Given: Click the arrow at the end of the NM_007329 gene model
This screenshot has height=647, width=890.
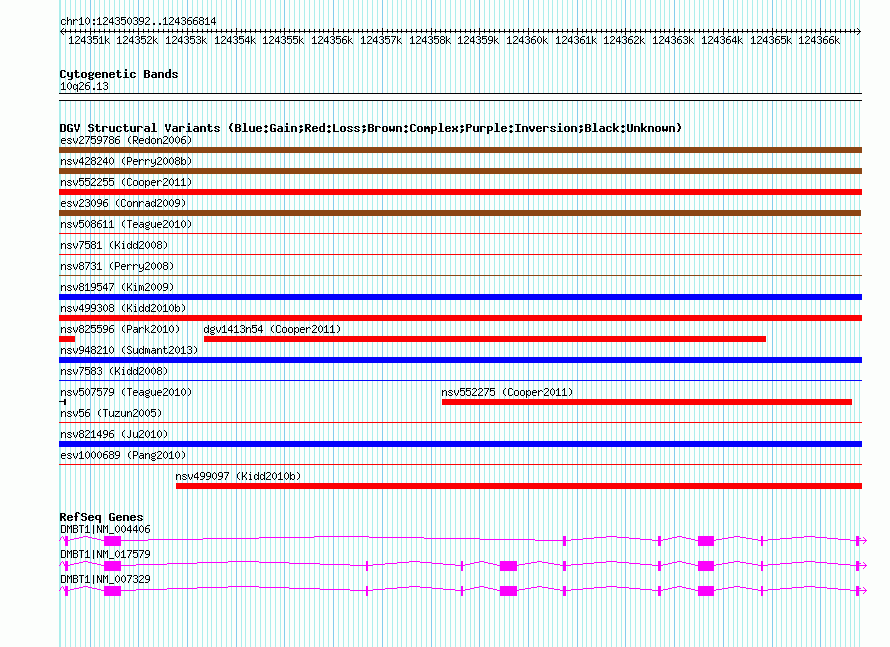Looking at the screenshot, I should coord(864,591).
